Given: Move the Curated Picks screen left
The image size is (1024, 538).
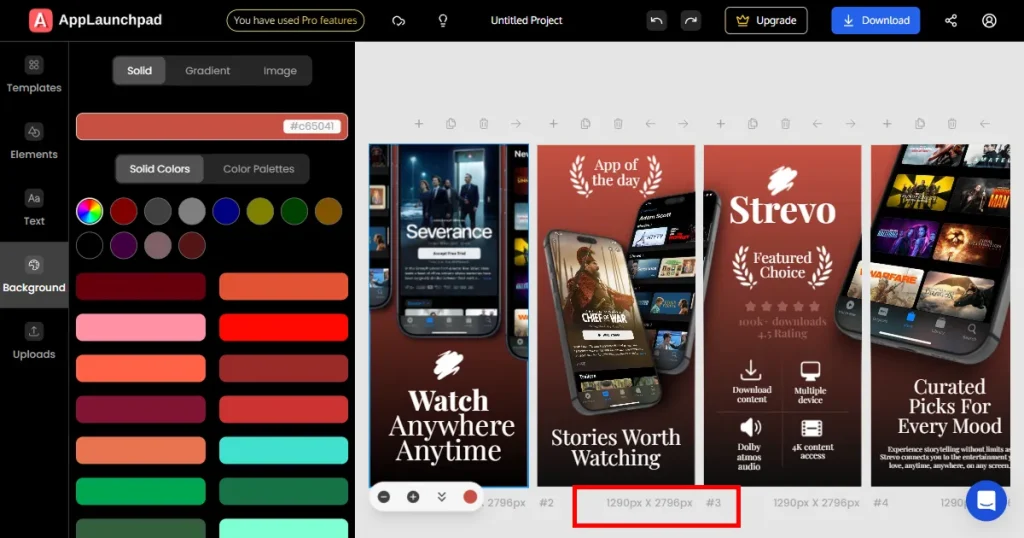Looking at the screenshot, I should (984, 123).
